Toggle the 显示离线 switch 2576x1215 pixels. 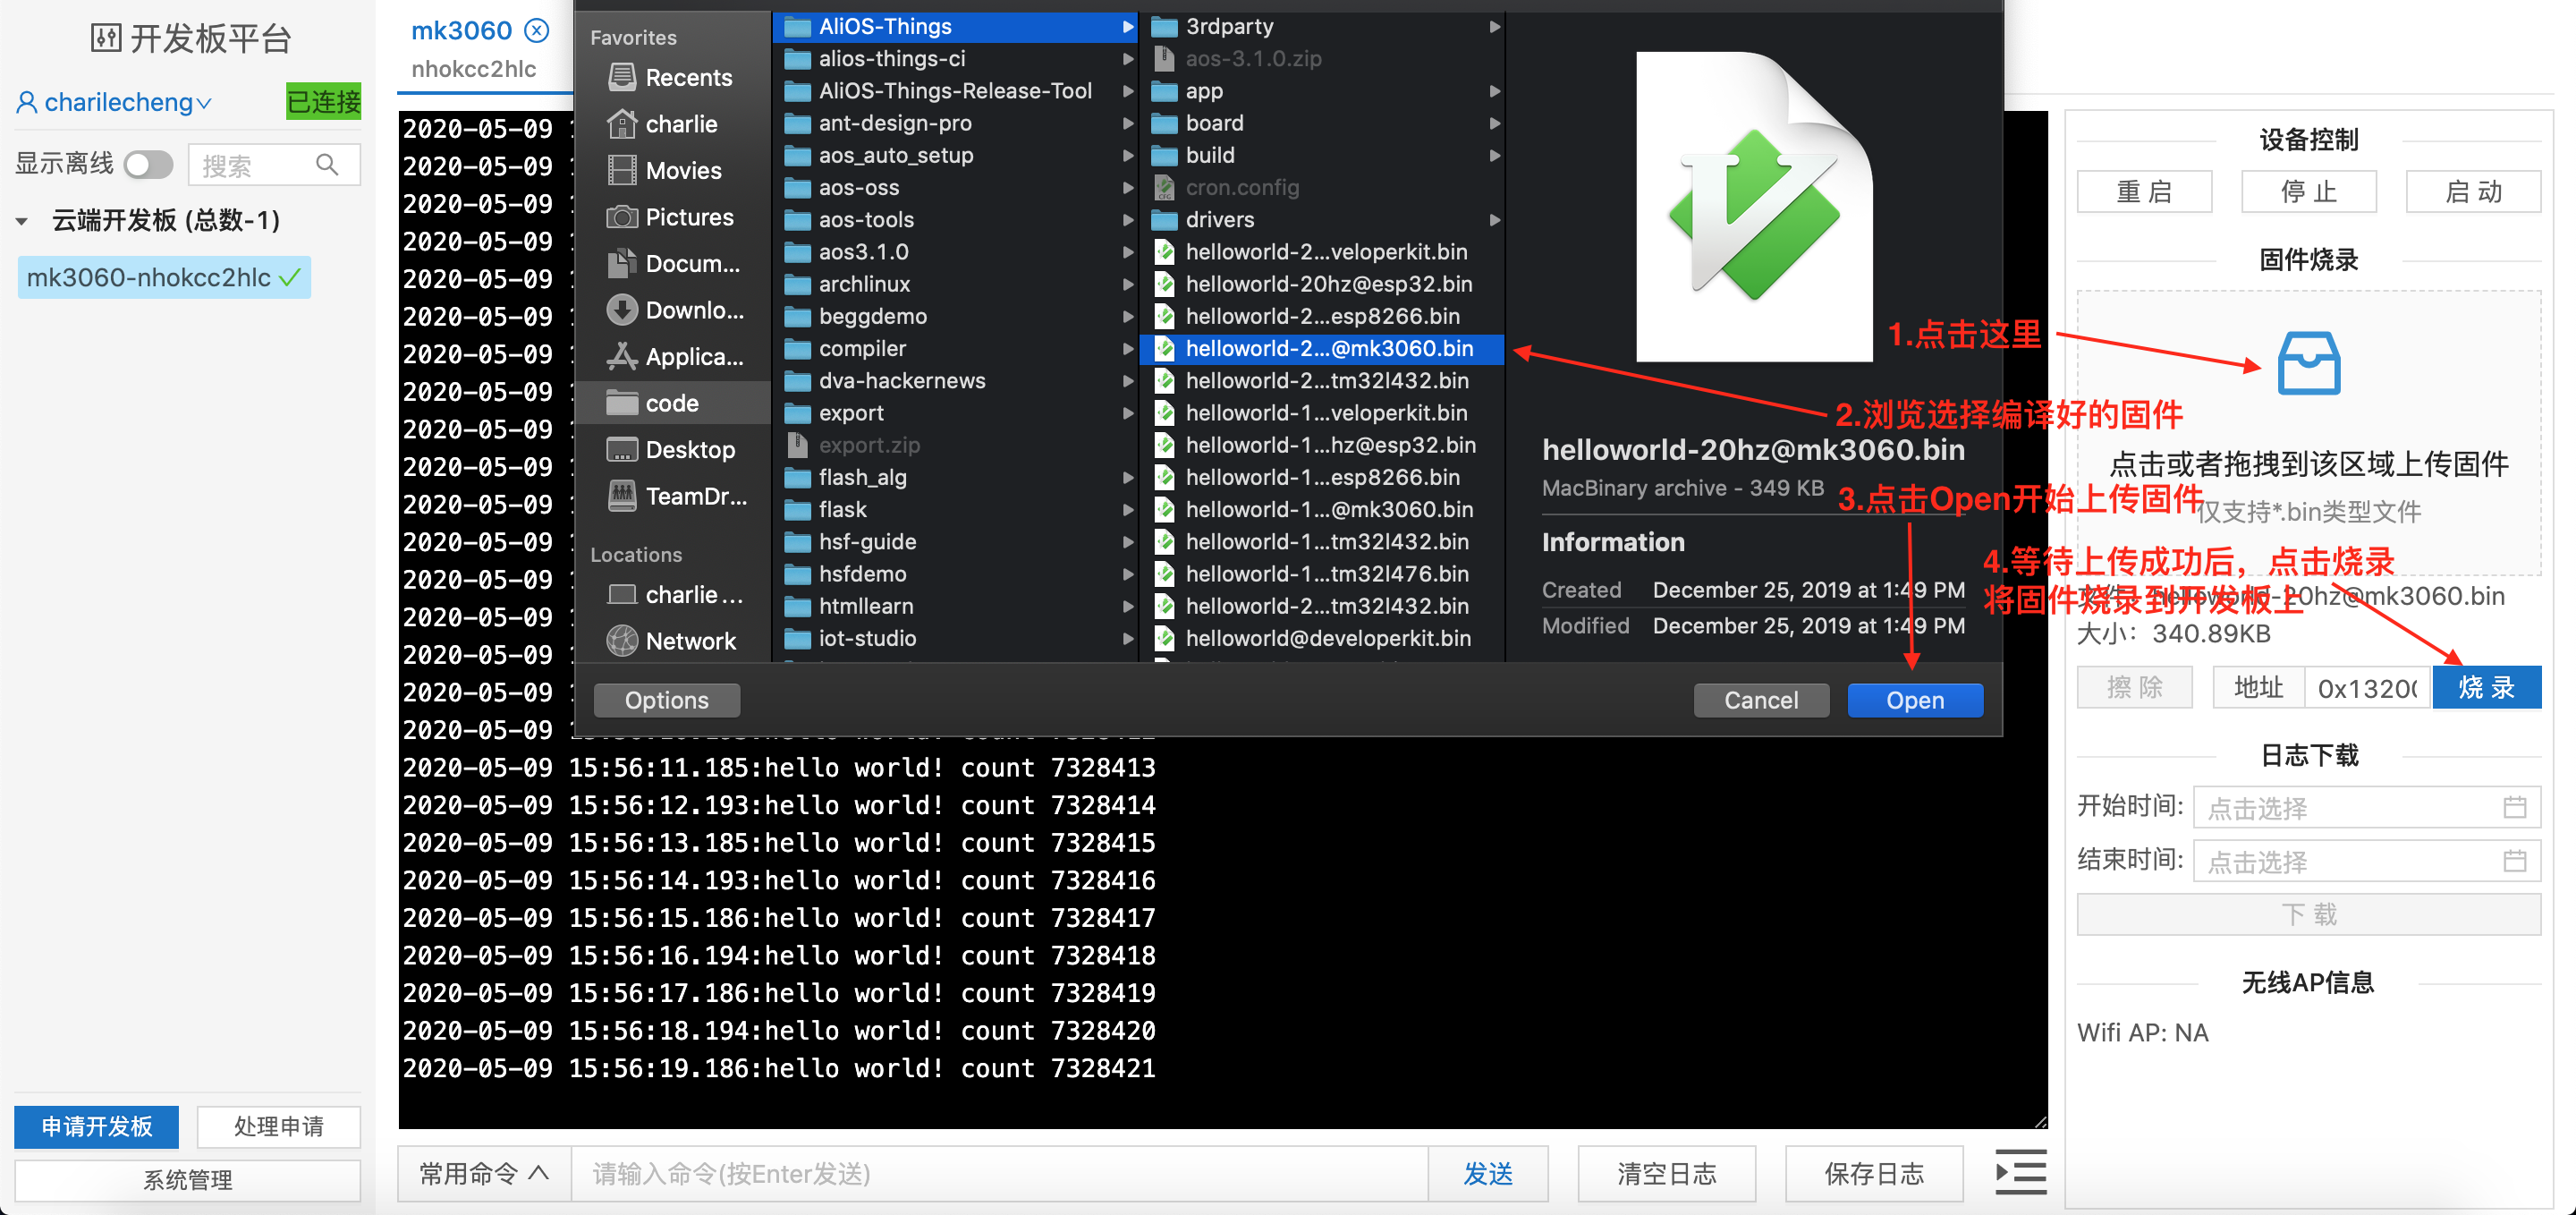[148, 164]
